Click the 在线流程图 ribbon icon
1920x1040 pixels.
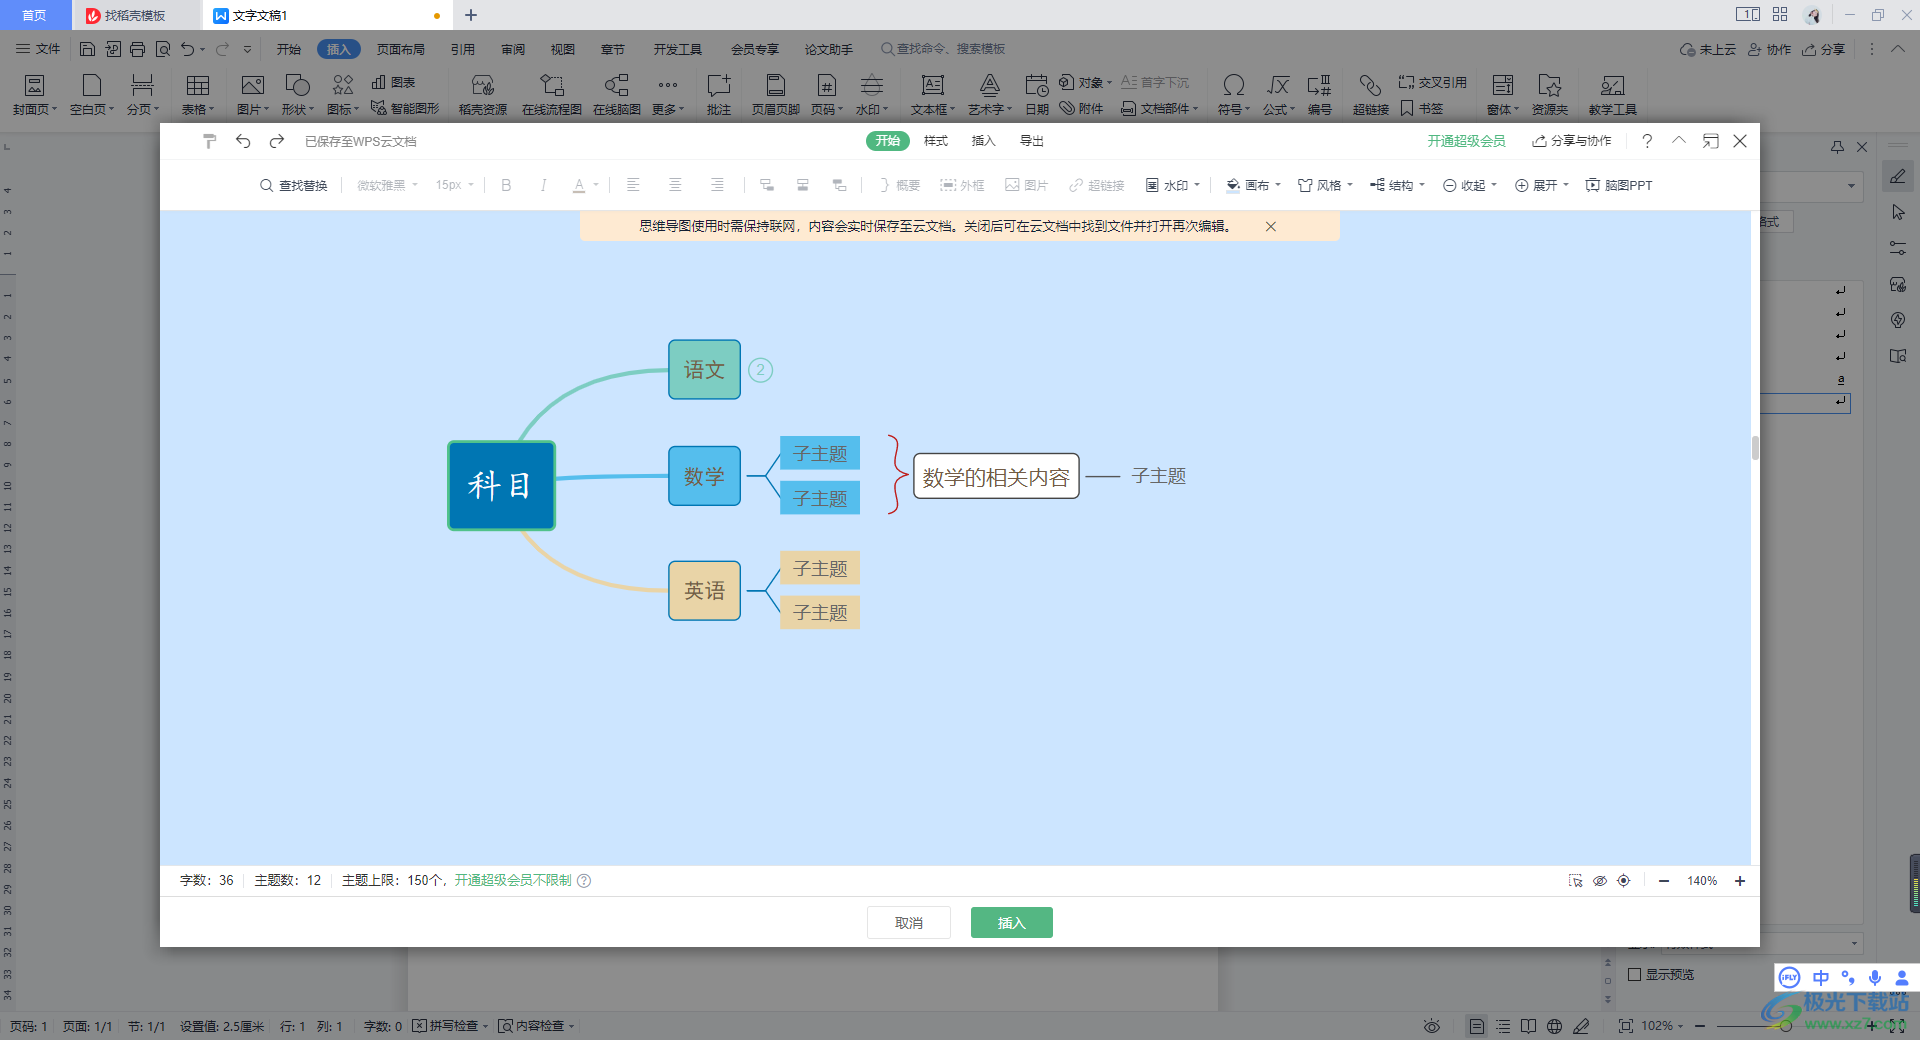coord(552,93)
